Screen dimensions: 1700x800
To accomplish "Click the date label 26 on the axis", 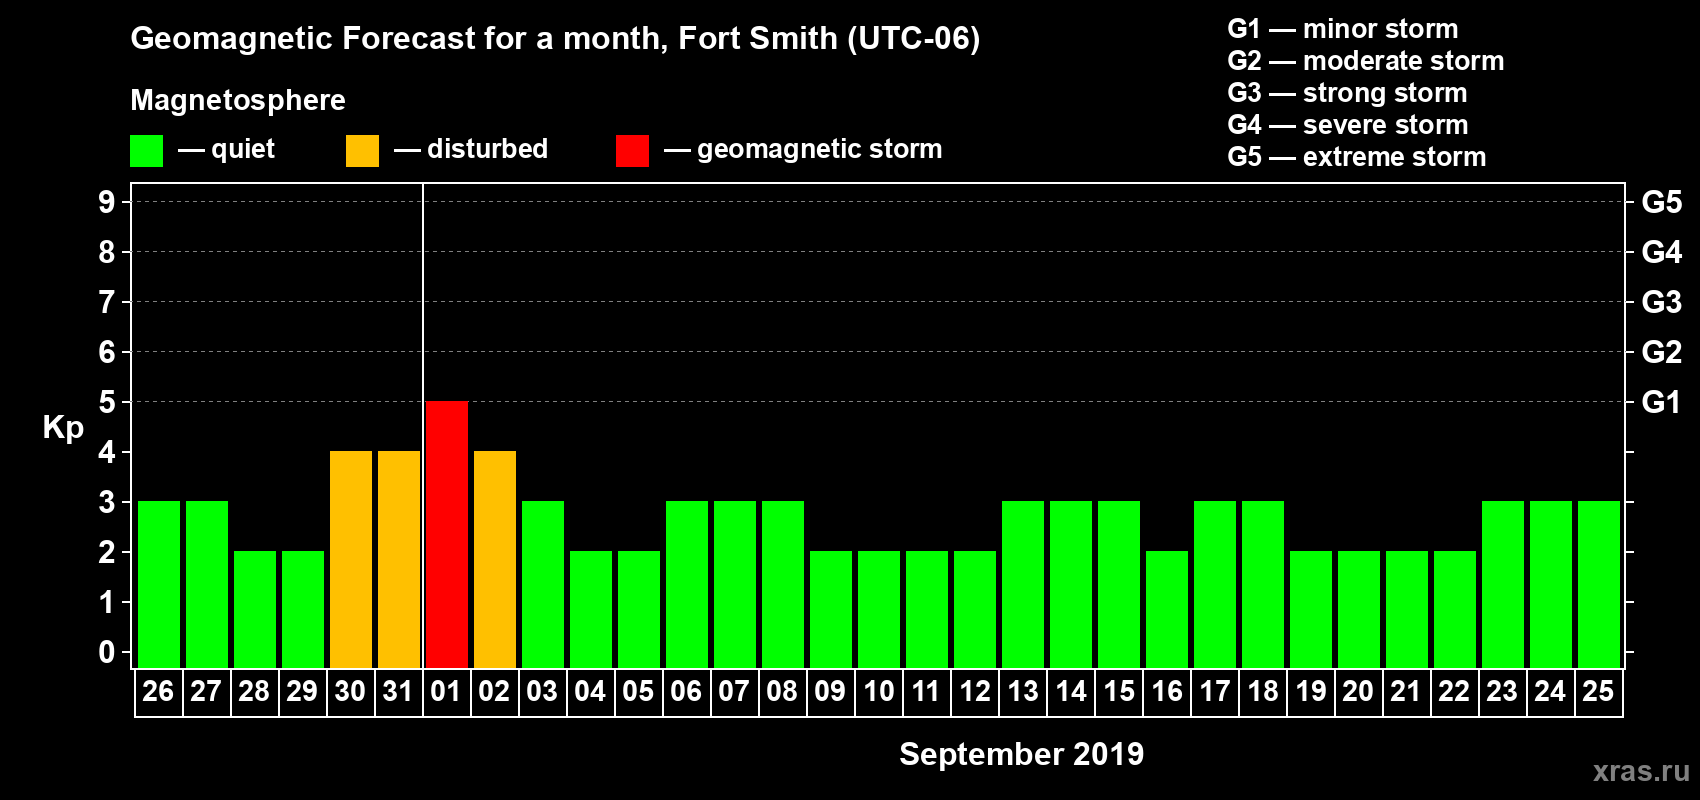I will point(158,692).
